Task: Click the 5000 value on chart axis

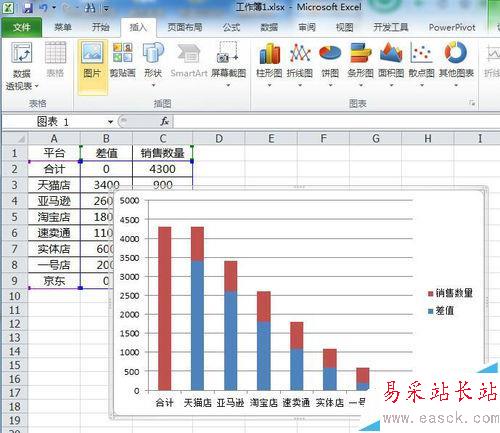Action: [129, 201]
